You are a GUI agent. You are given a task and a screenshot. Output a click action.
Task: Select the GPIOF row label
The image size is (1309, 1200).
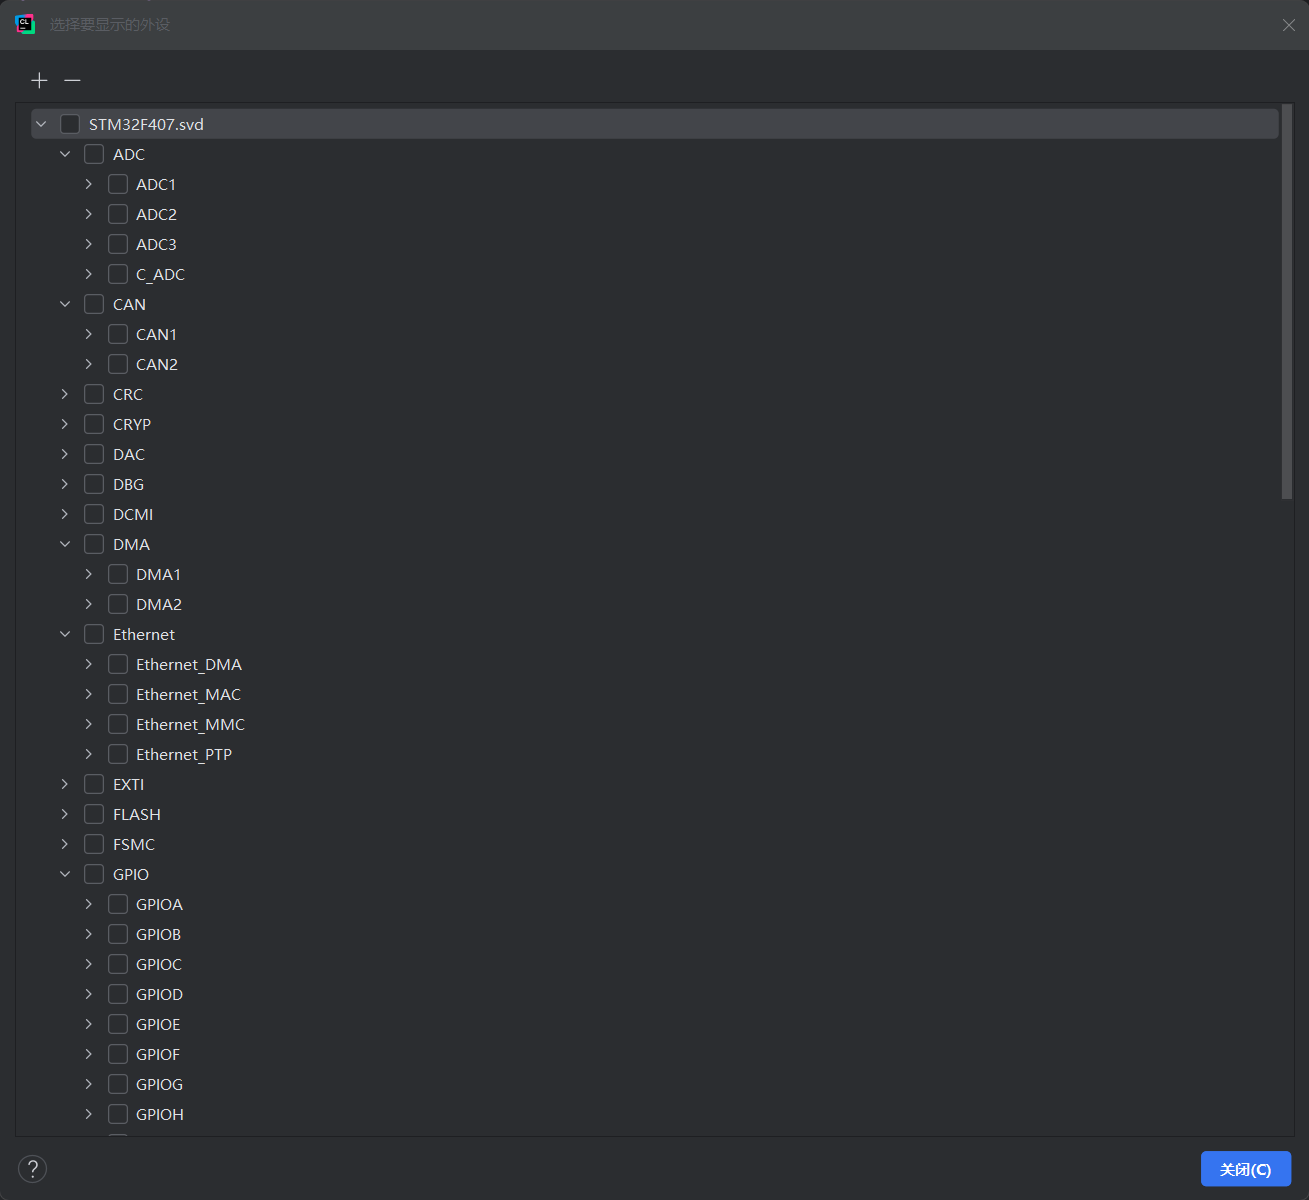click(x=158, y=1054)
